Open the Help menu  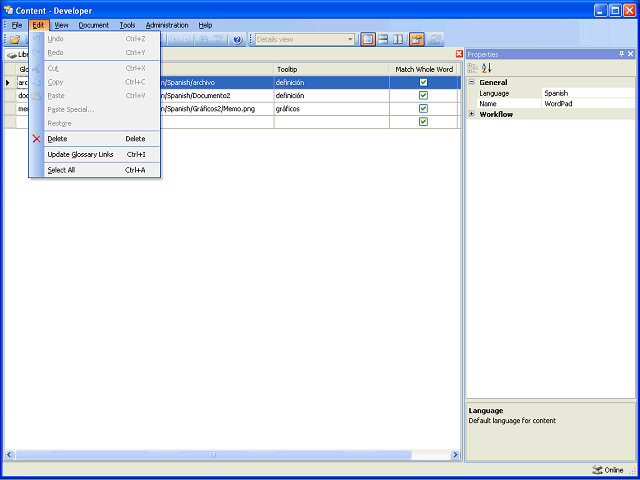click(x=205, y=25)
